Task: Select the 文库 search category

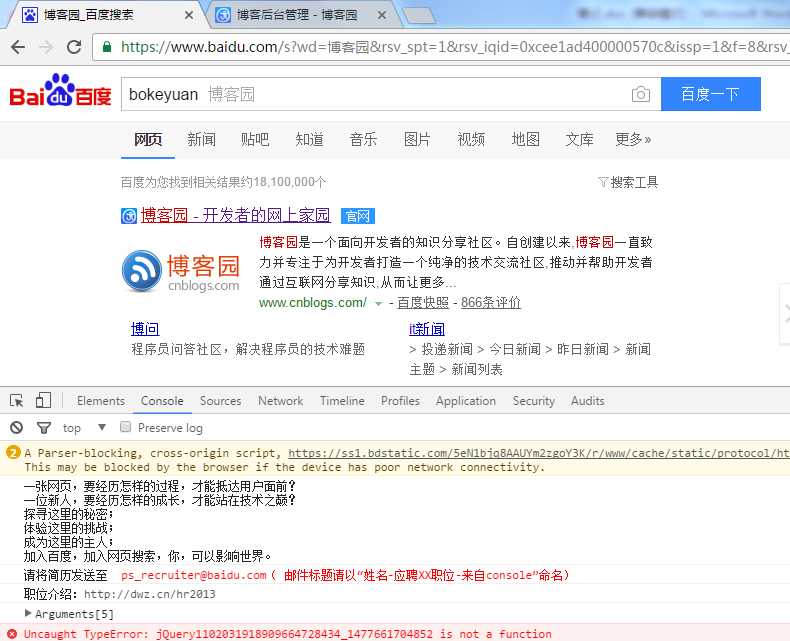Action: [579, 139]
